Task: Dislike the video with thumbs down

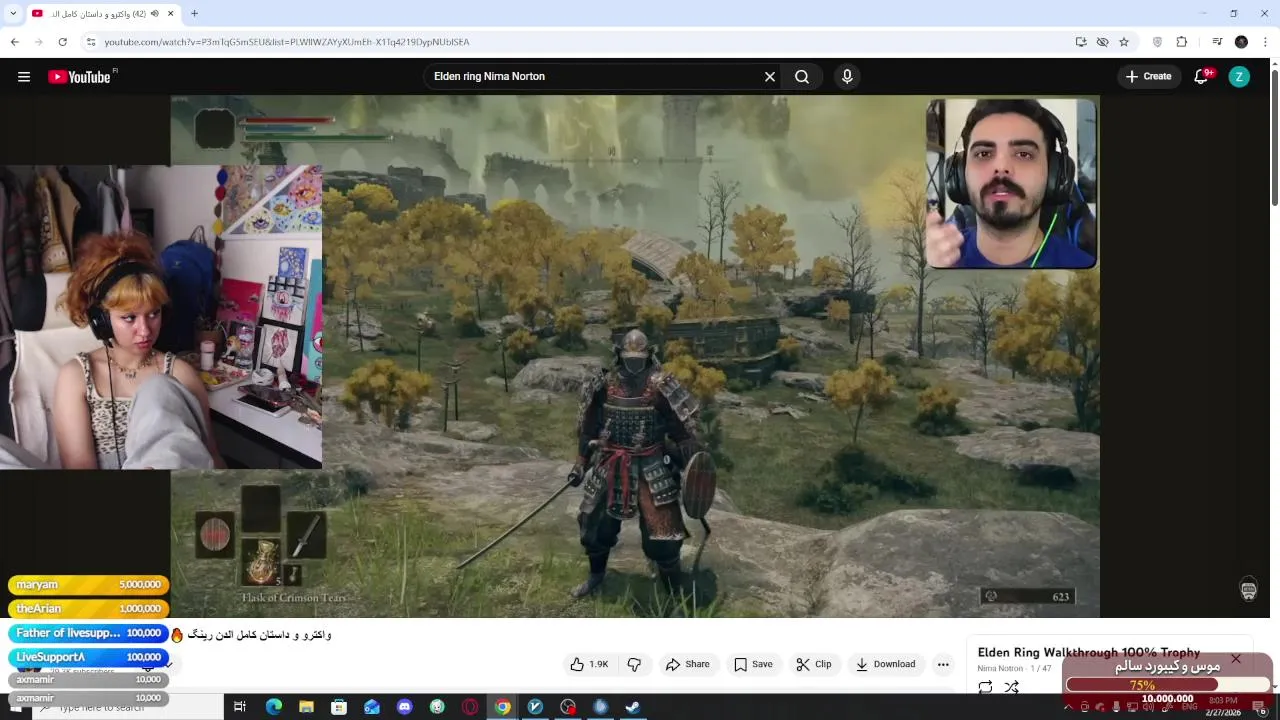Action: point(634,664)
